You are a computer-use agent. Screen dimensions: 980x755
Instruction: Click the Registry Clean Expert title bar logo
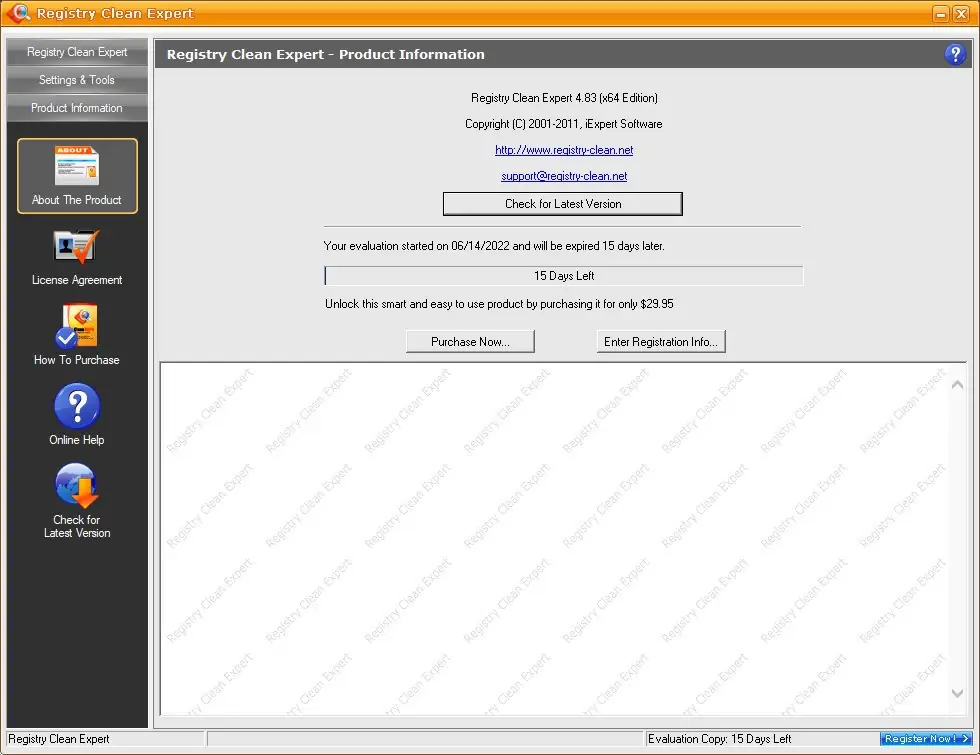[x=19, y=12]
